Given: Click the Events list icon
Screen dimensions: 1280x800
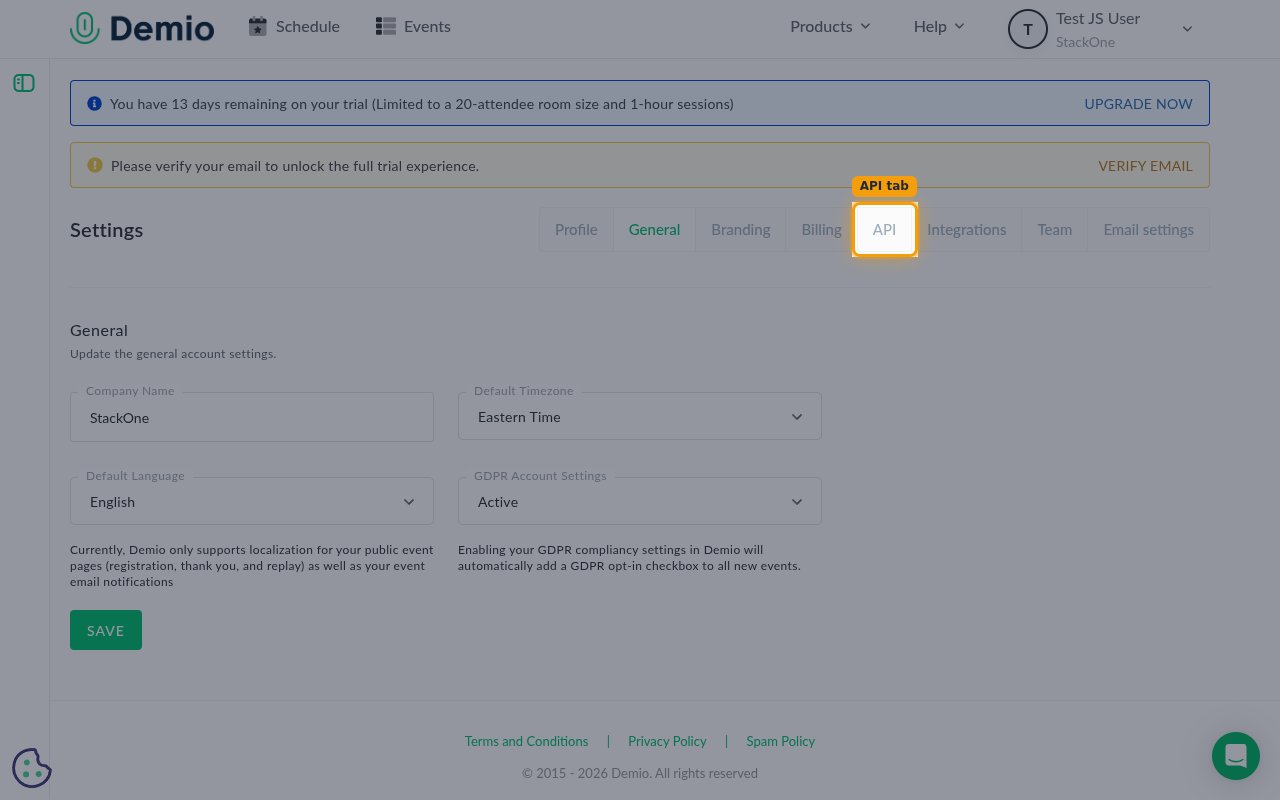Looking at the screenshot, I should (386, 26).
